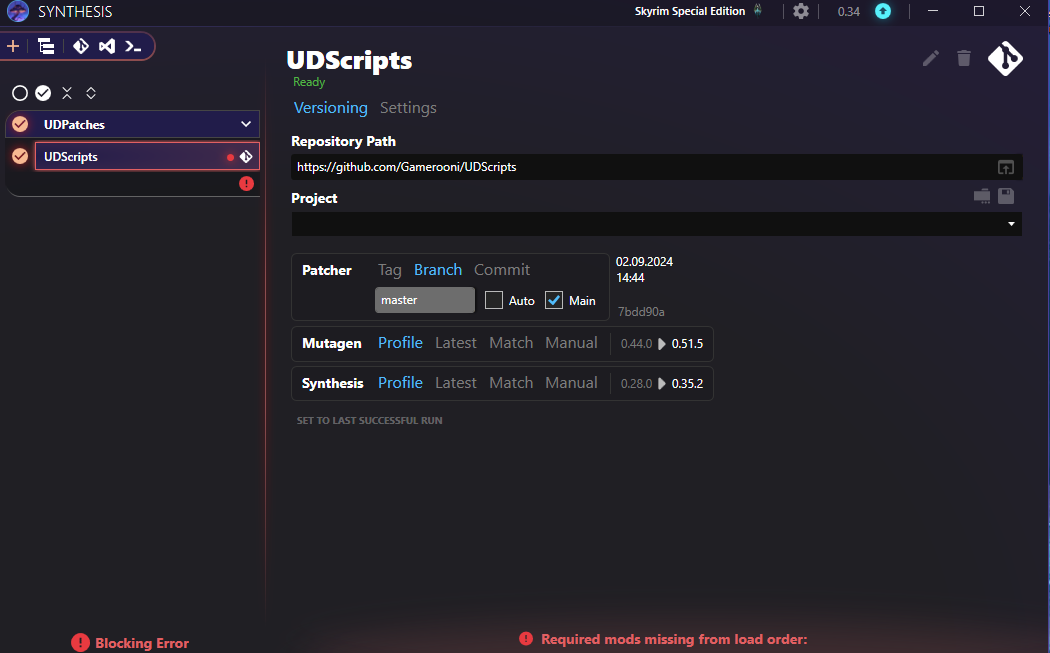Screen dimensions: 1050x653
Task: Choose Synthesis Latest versioning
Action: [456, 383]
